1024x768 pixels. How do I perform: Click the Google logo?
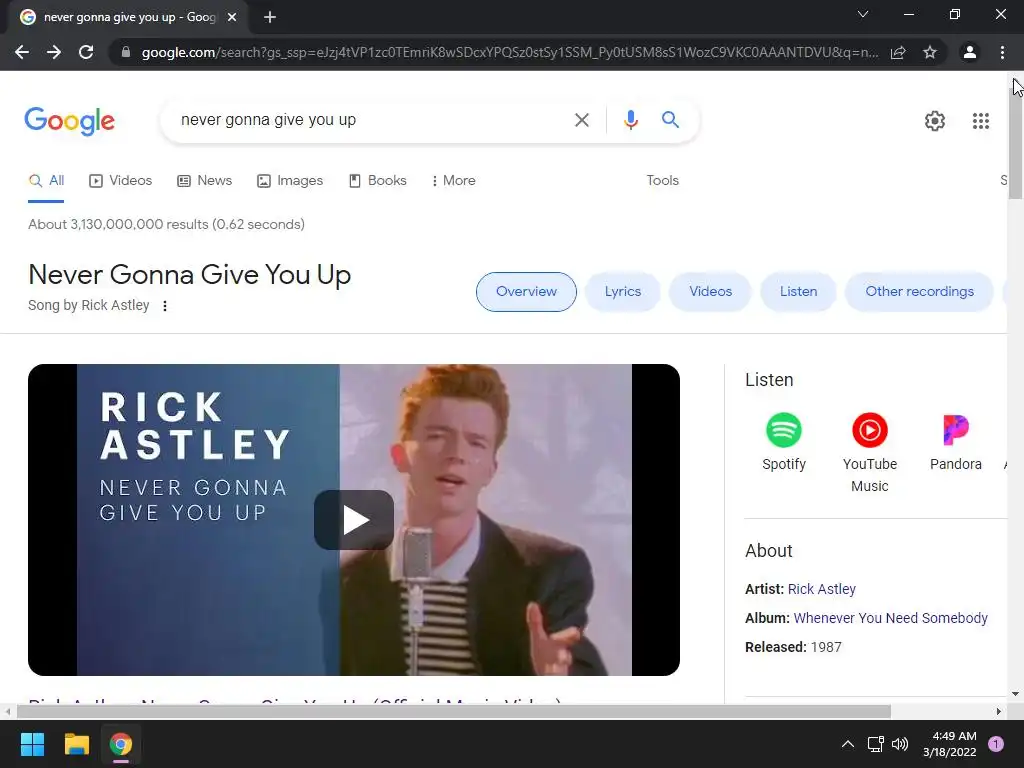coord(69,121)
